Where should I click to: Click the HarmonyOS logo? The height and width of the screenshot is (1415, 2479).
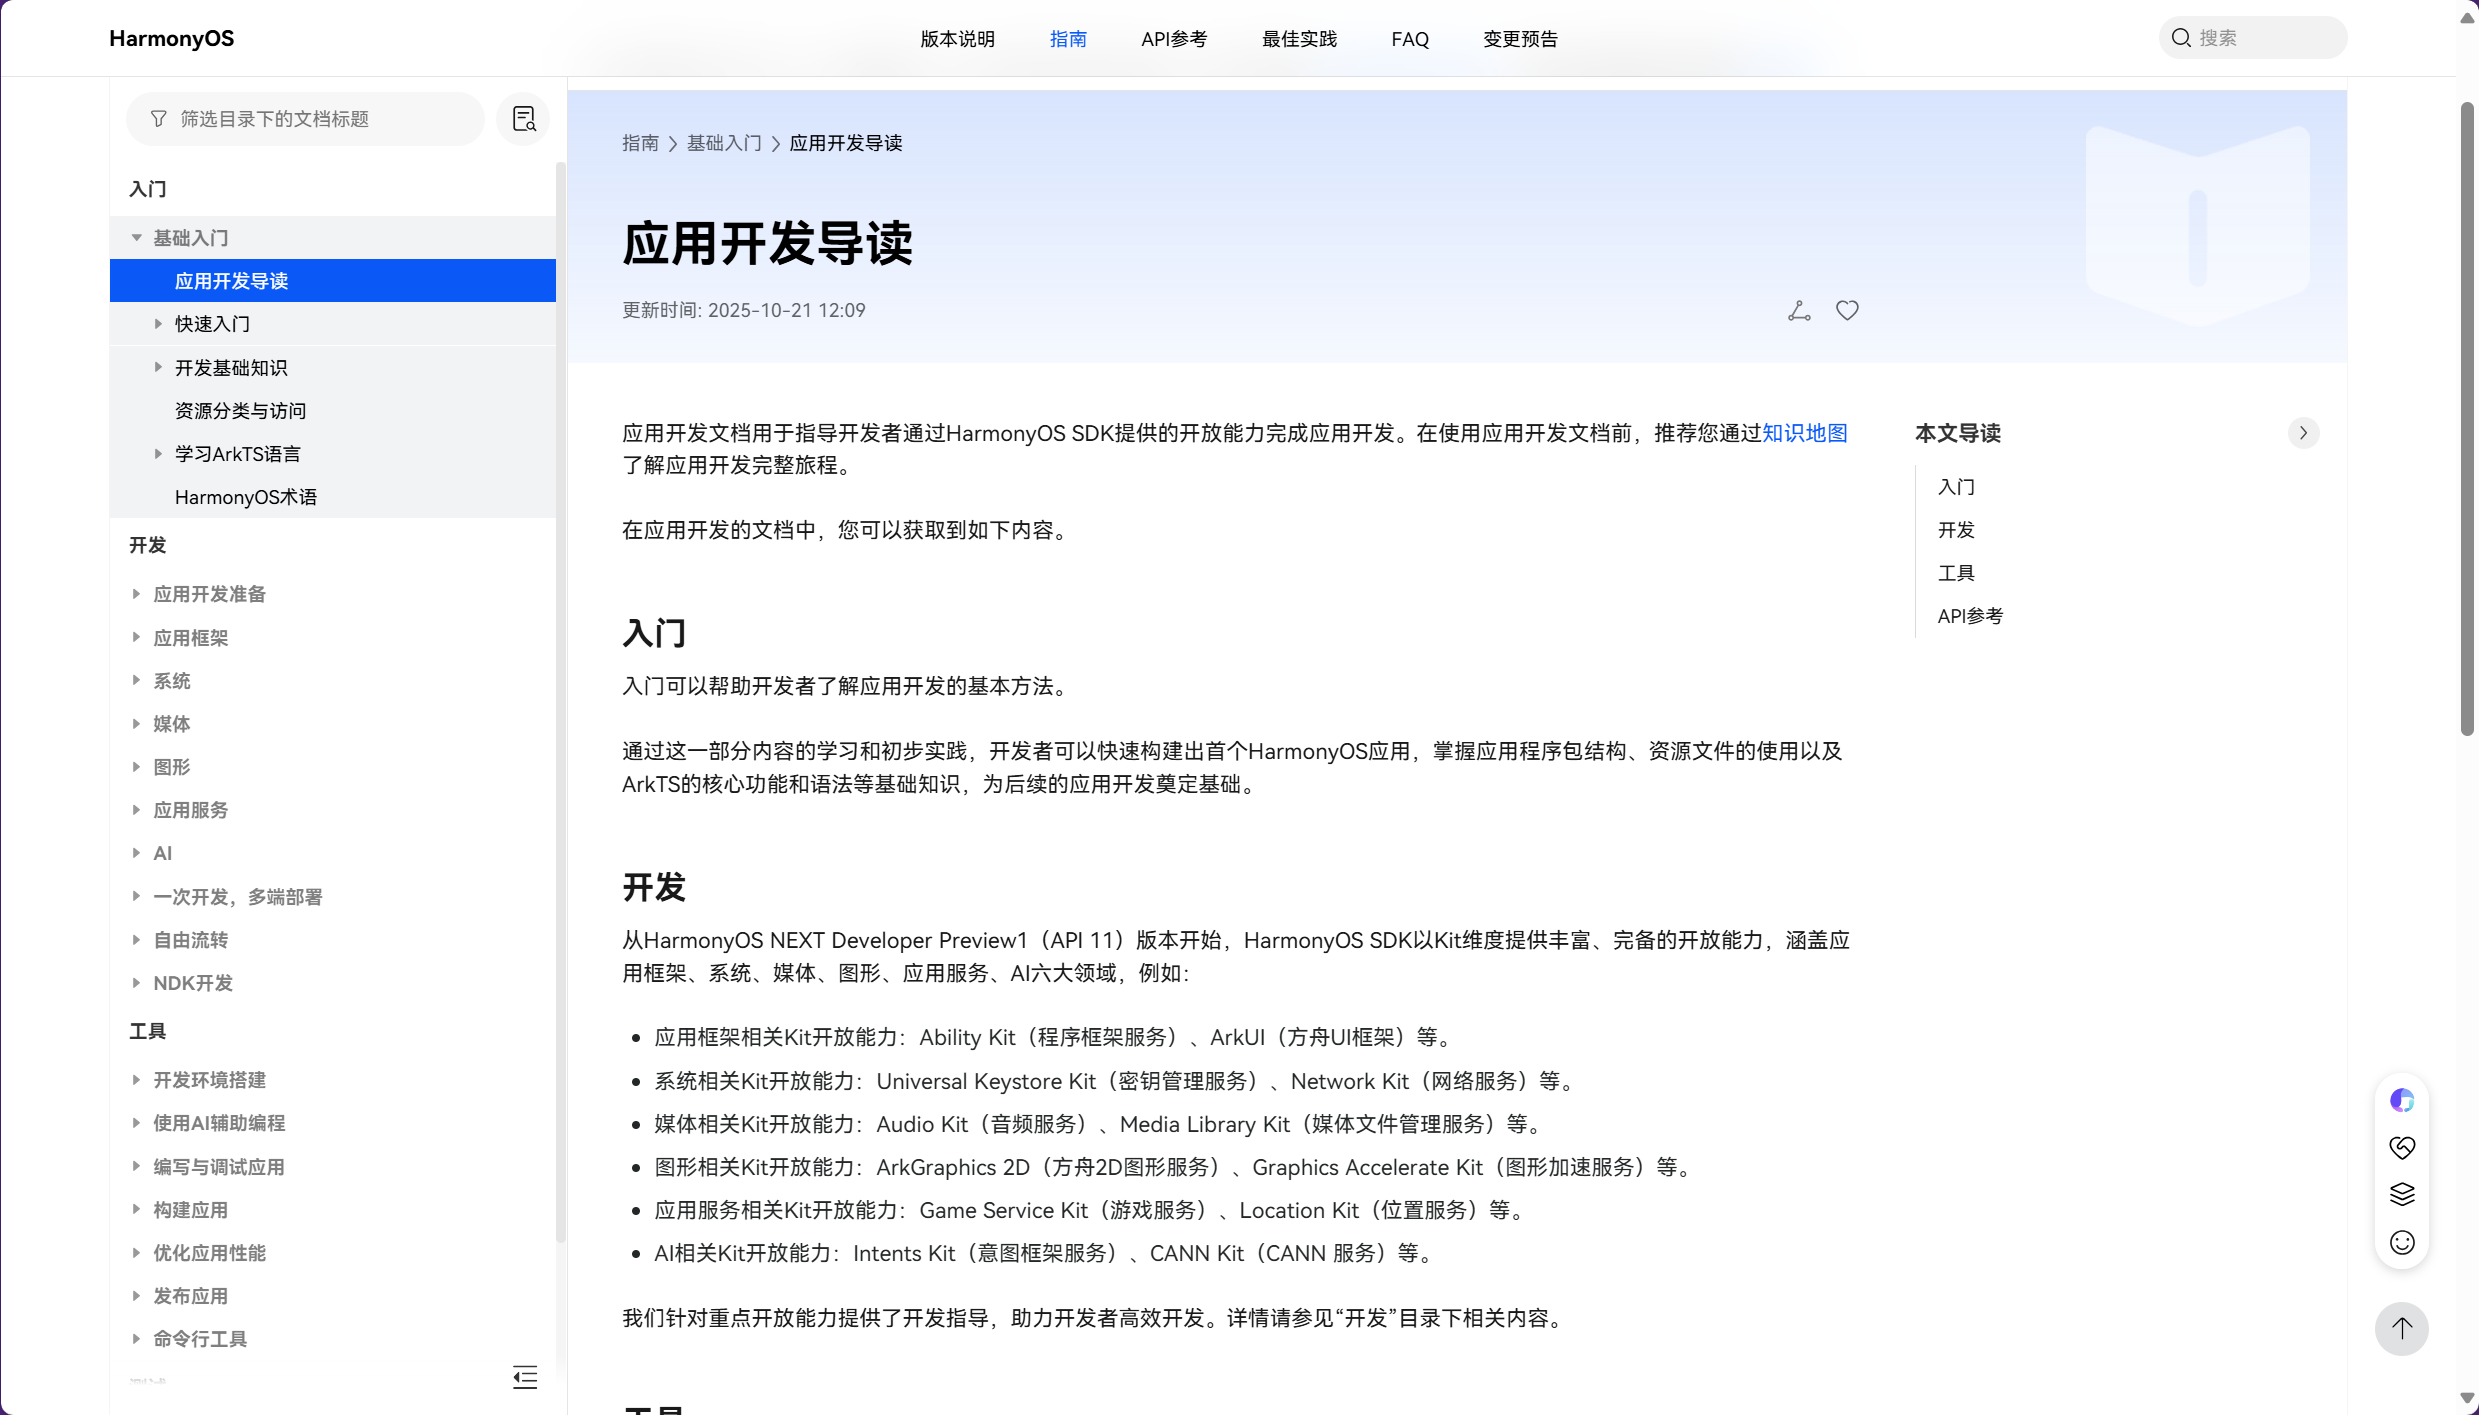(171, 38)
